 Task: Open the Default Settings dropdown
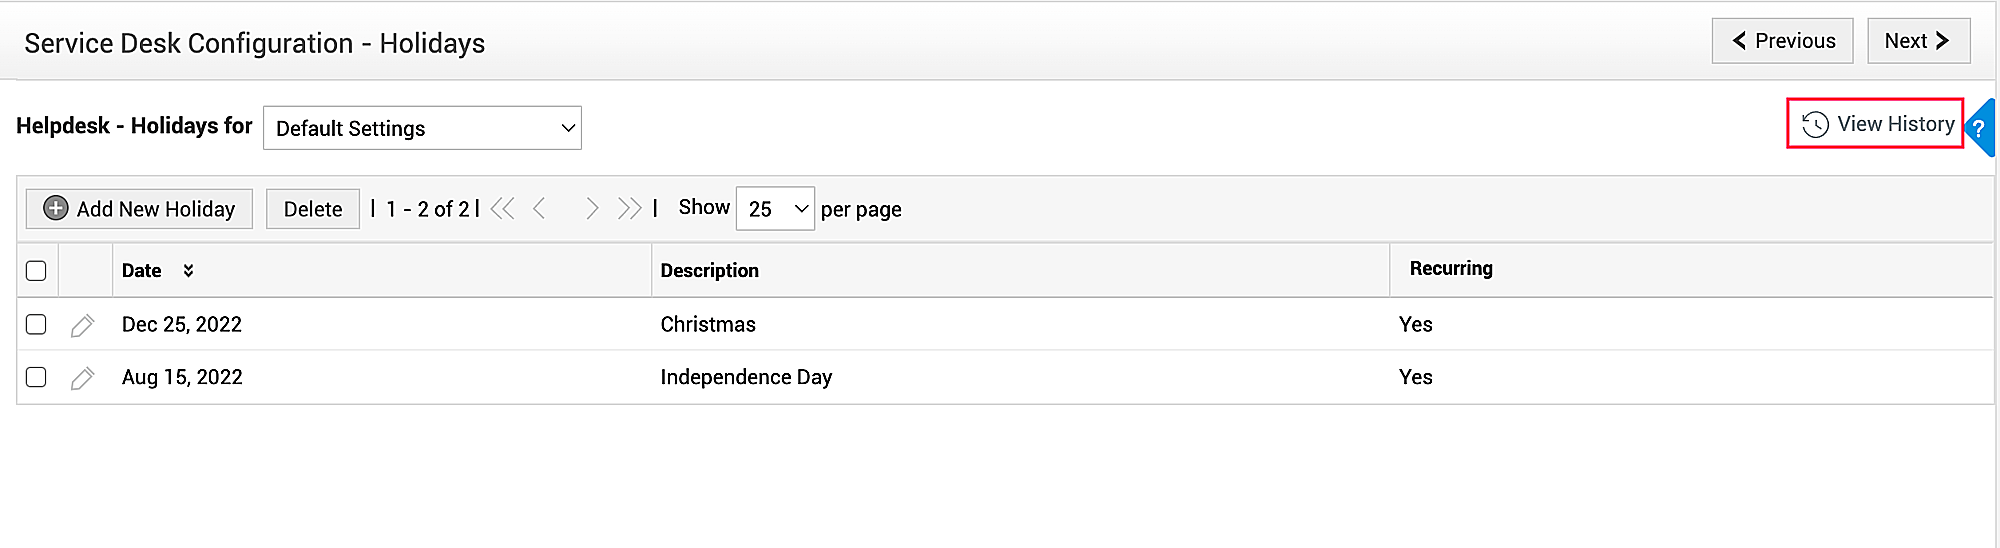(422, 128)
